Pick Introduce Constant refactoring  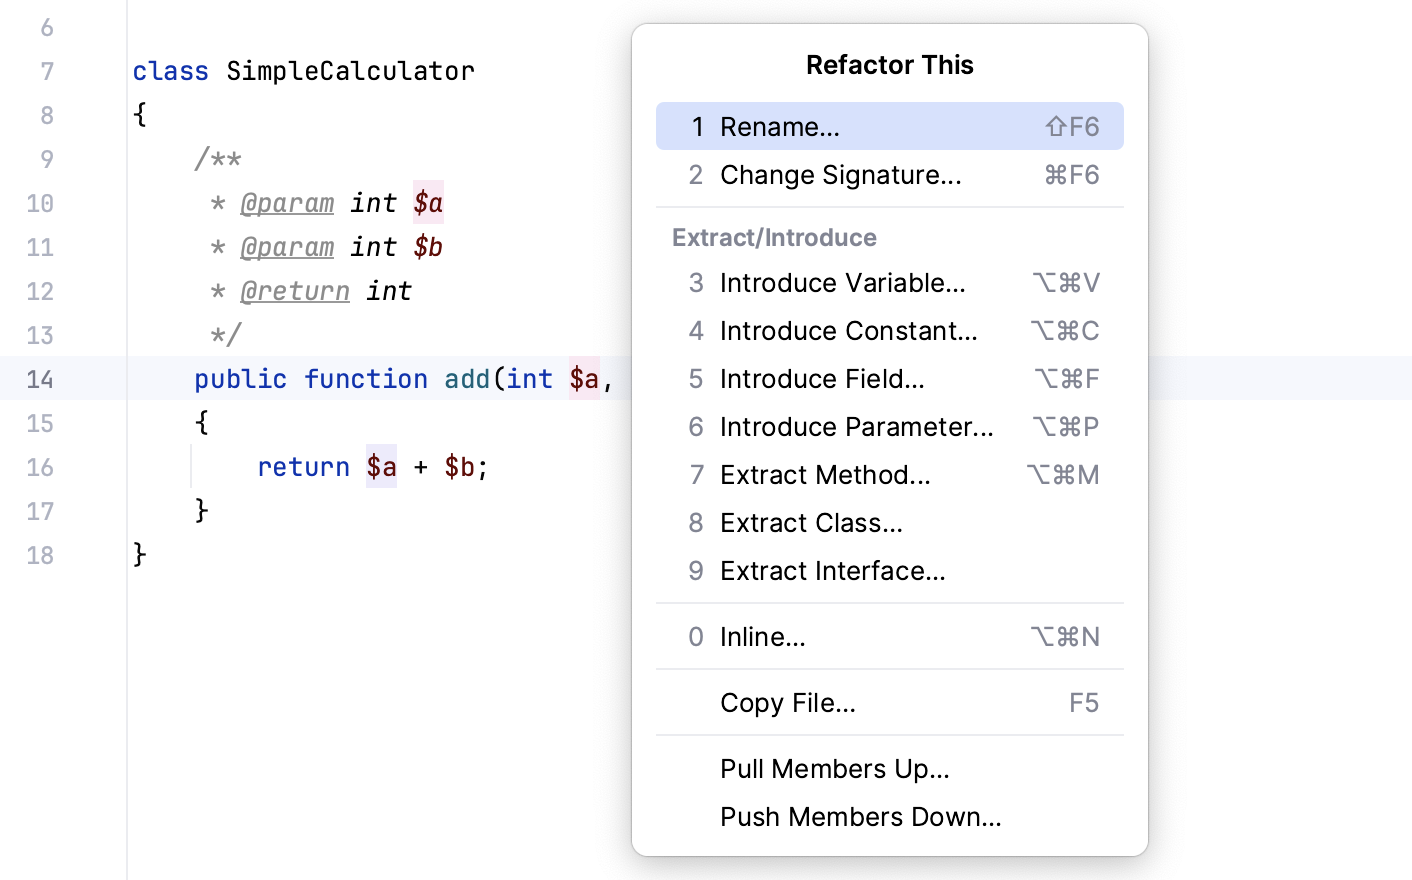pos(848,331)
